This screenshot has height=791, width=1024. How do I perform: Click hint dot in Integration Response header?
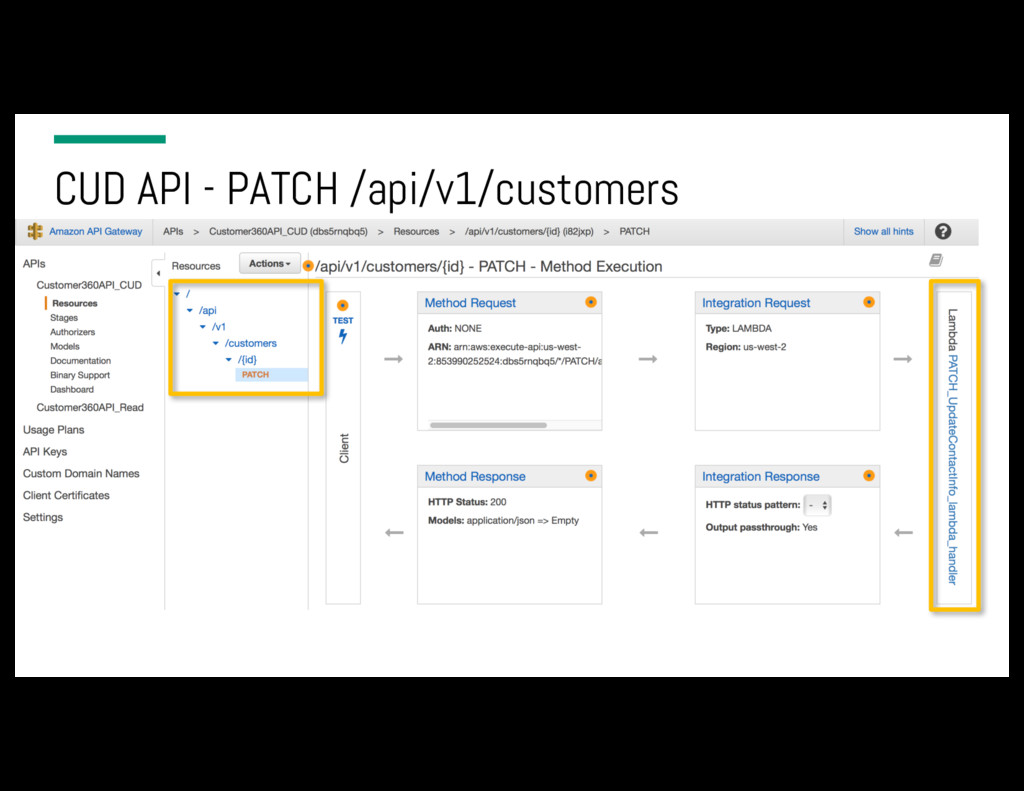[869, 476]
